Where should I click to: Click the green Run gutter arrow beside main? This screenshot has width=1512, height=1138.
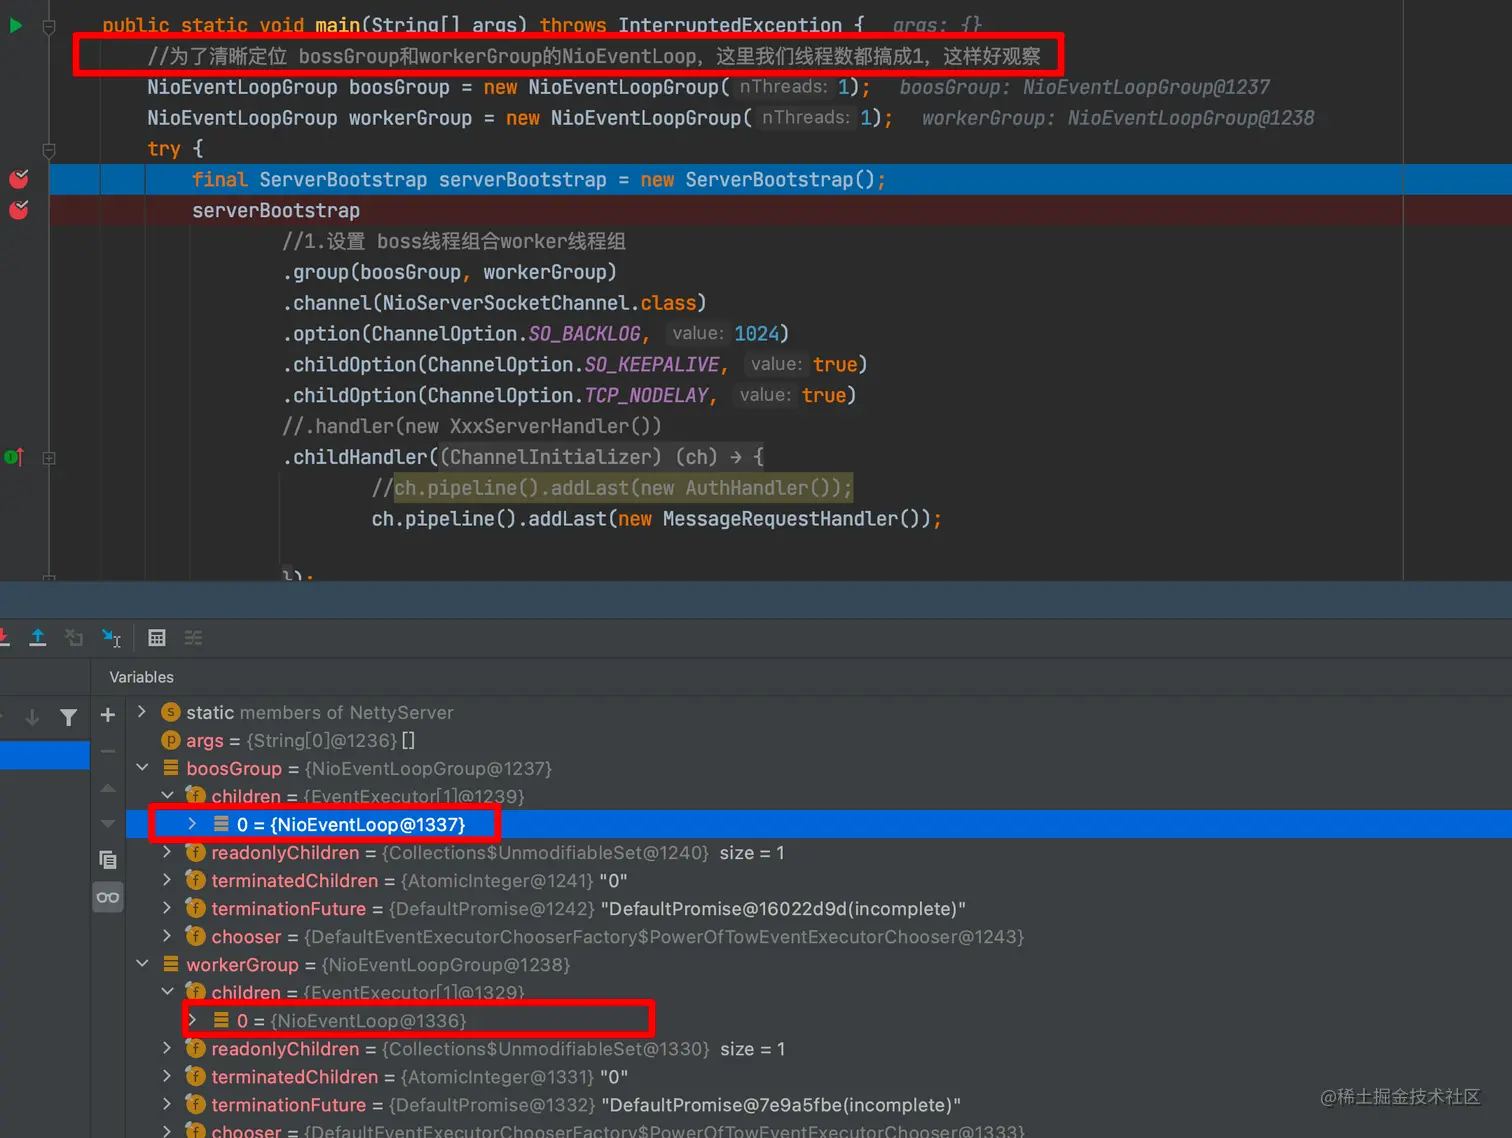click(x=15, y=25)
